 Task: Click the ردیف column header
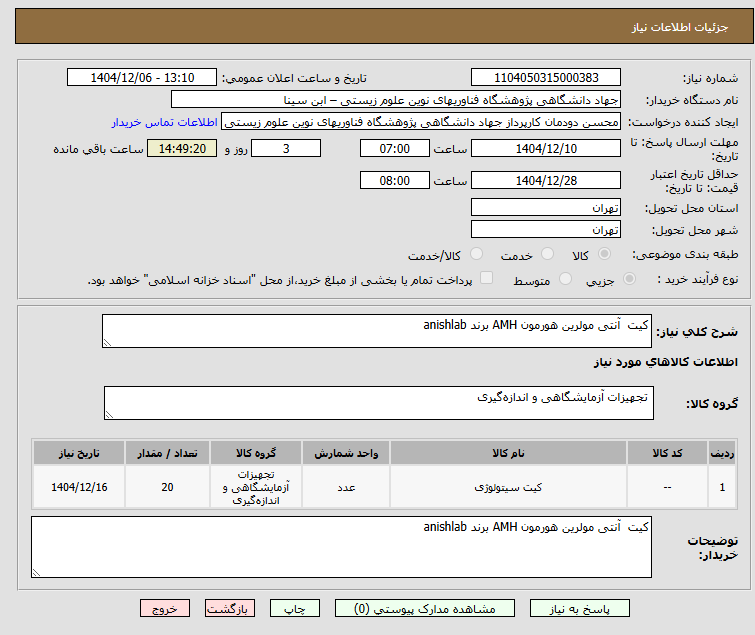722,453
